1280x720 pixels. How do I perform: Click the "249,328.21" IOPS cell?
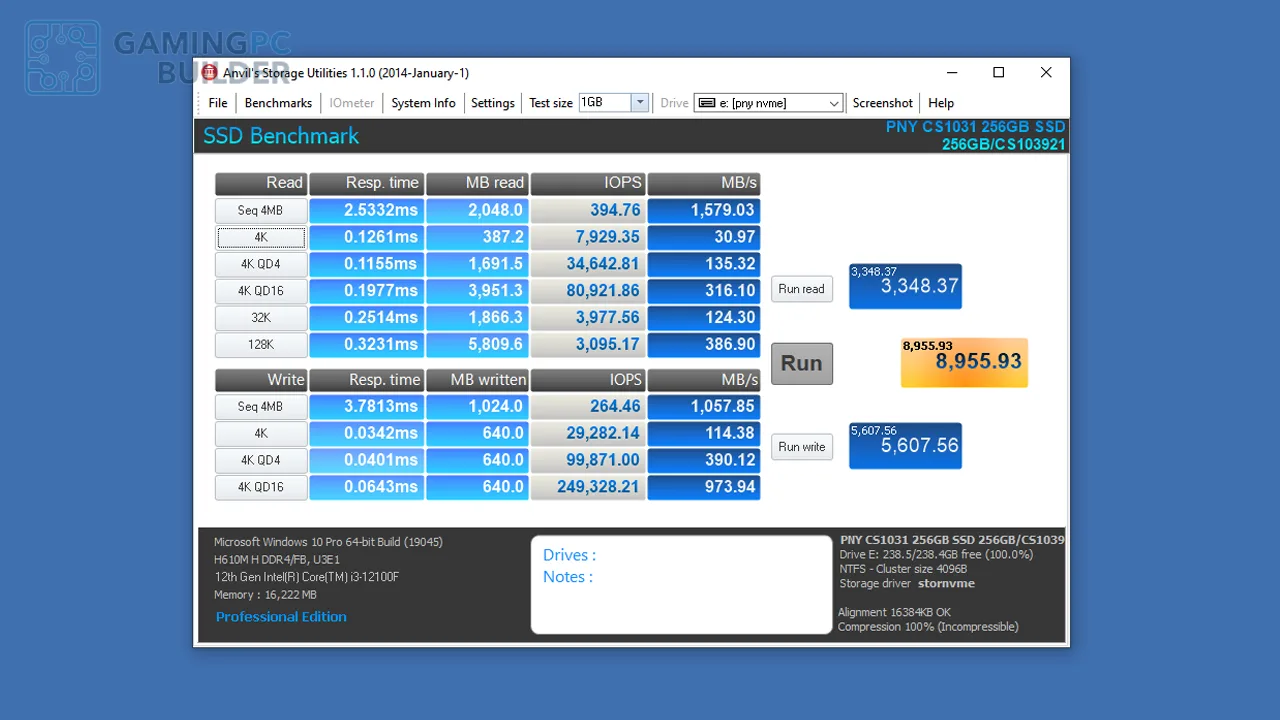pos(588,488)
